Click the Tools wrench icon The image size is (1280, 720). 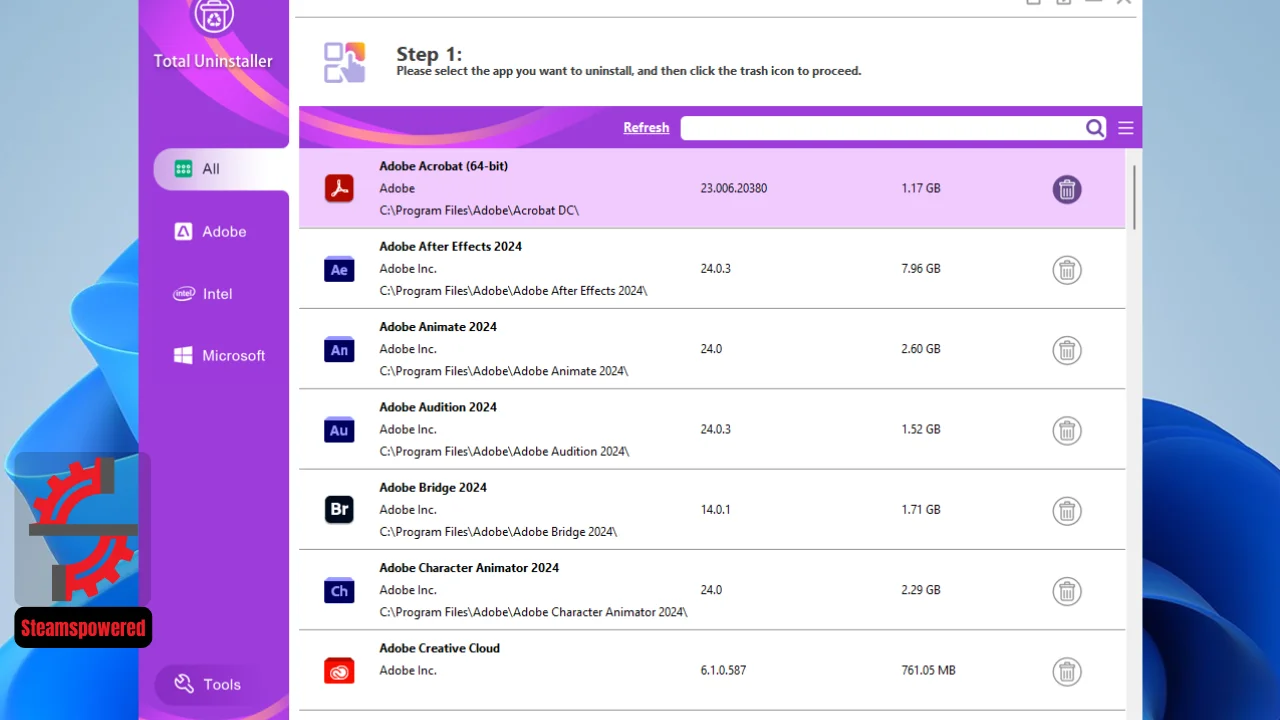pos(184,684)
